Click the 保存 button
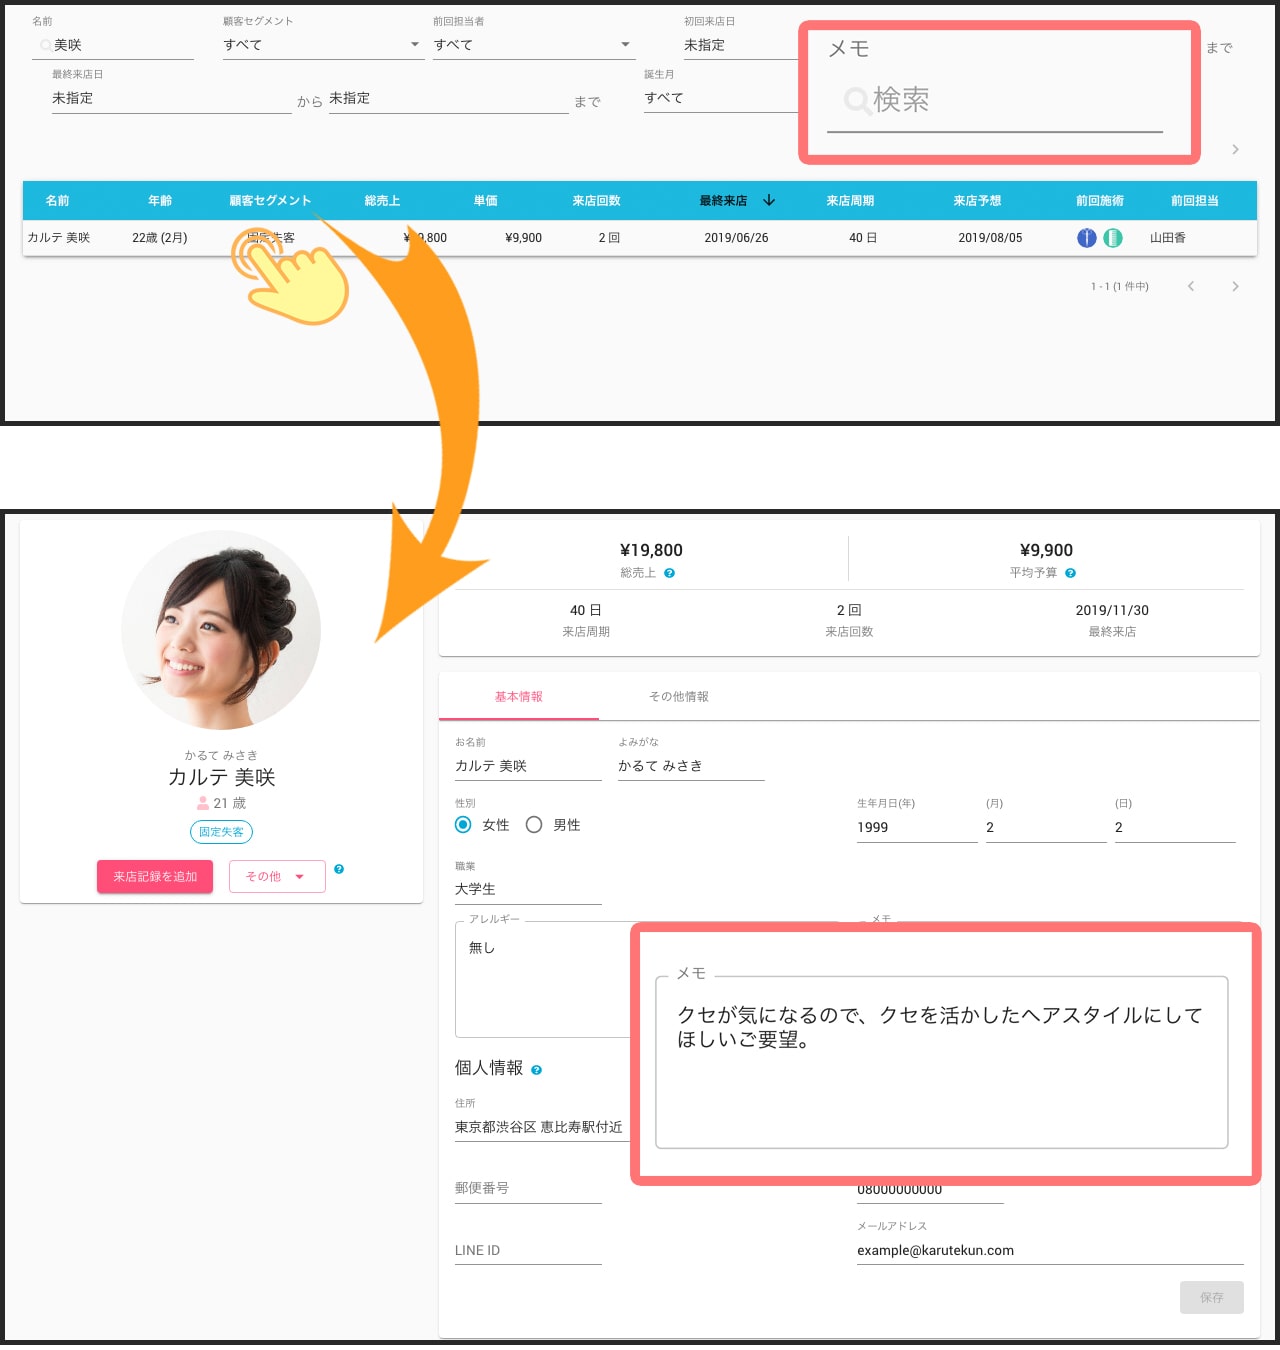The image size is (1280, 1350). pos(1211,1298)
